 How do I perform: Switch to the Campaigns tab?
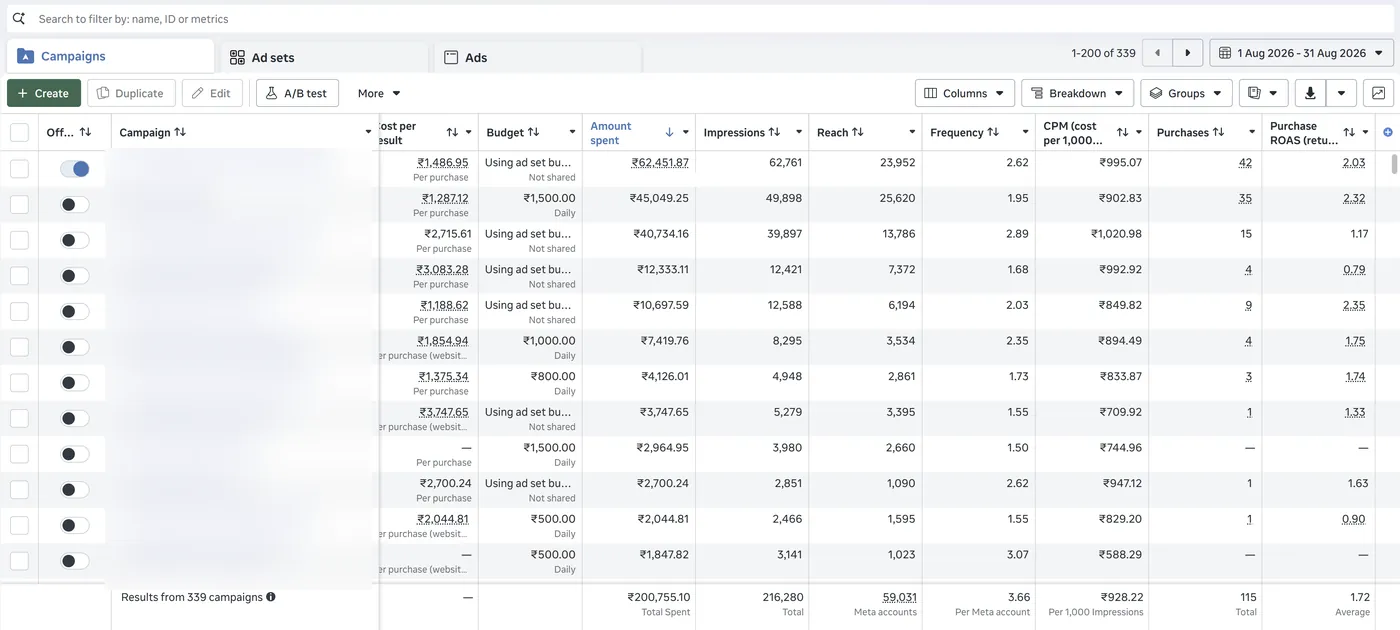(110, 57)
